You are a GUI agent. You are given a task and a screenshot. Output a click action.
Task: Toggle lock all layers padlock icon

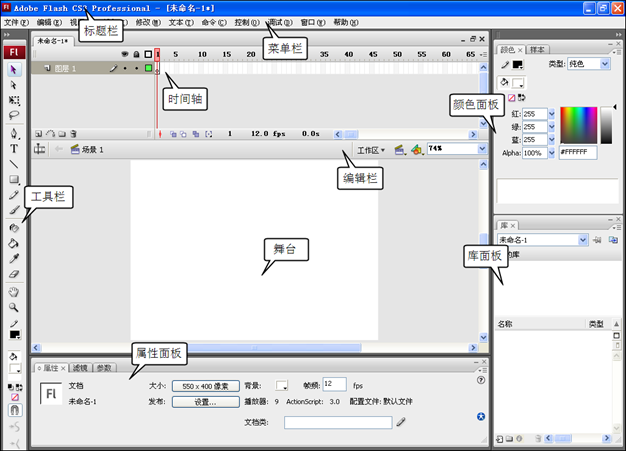[137, 54]
